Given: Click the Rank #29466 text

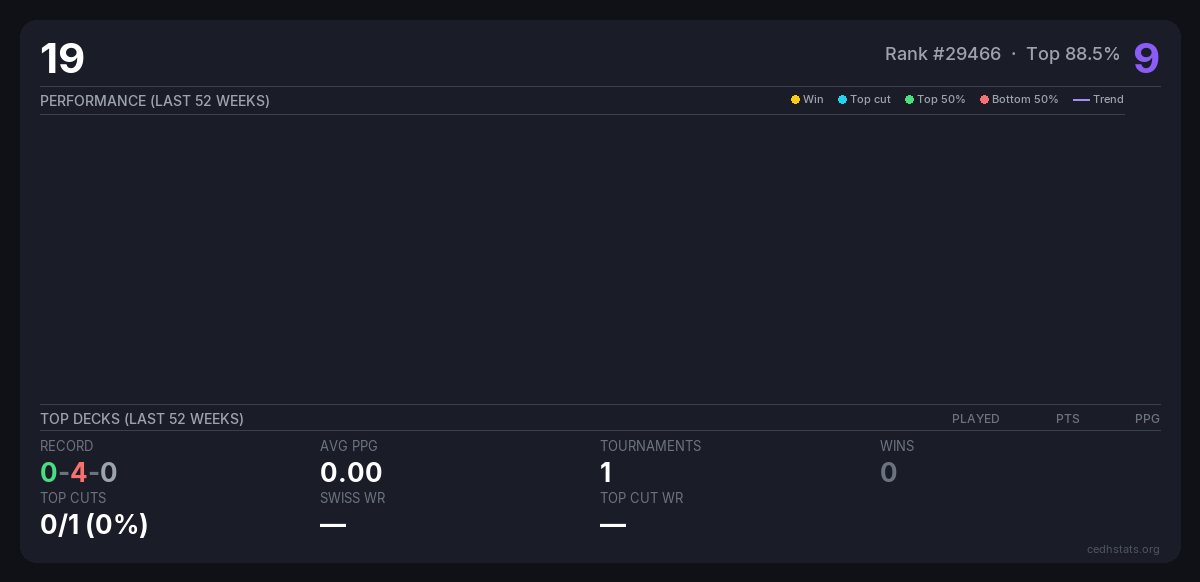Looking at the screenshot, I should click(942, 54).
